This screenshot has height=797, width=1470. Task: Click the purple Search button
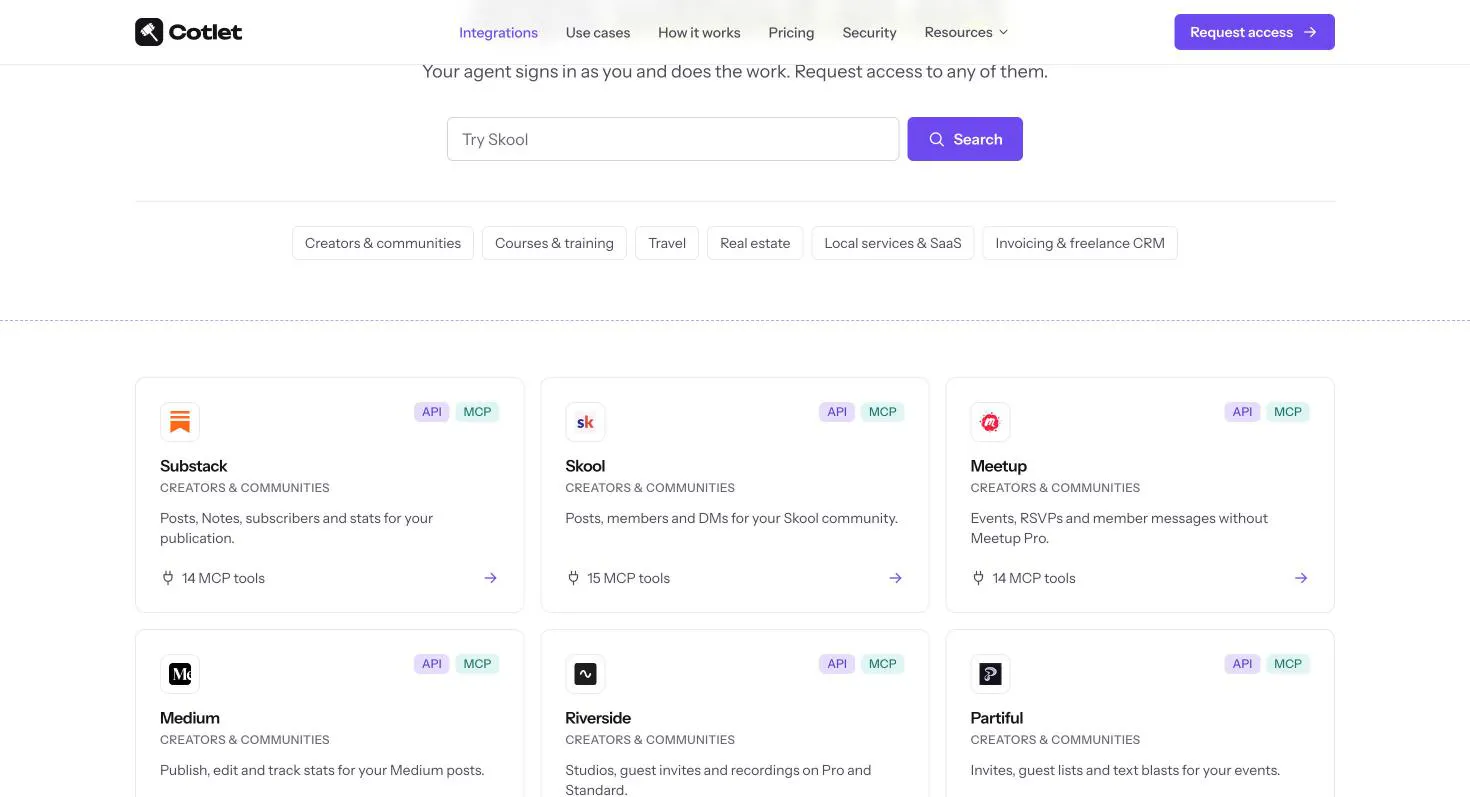(965, 139)
